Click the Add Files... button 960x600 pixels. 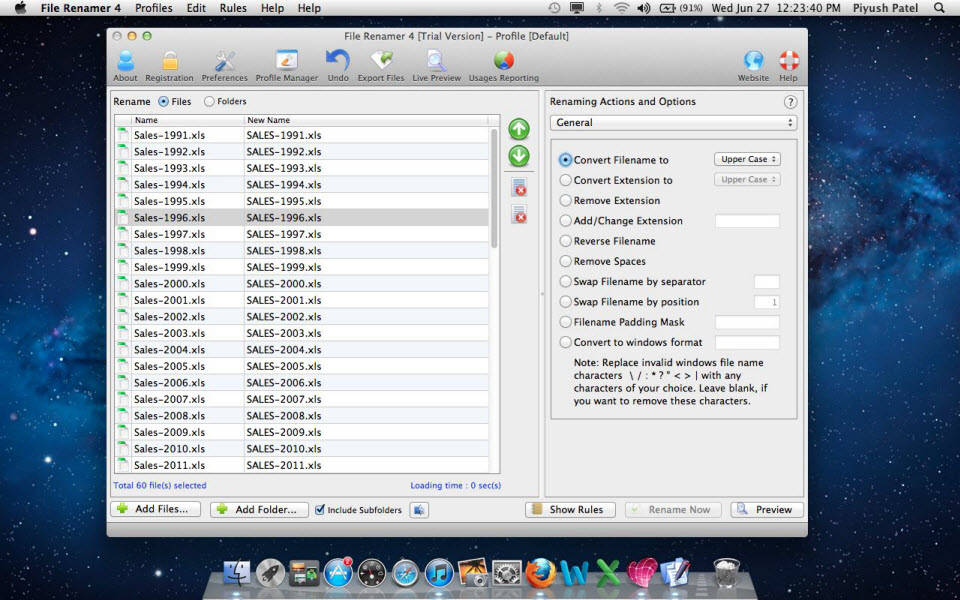(x=157, y=509)
